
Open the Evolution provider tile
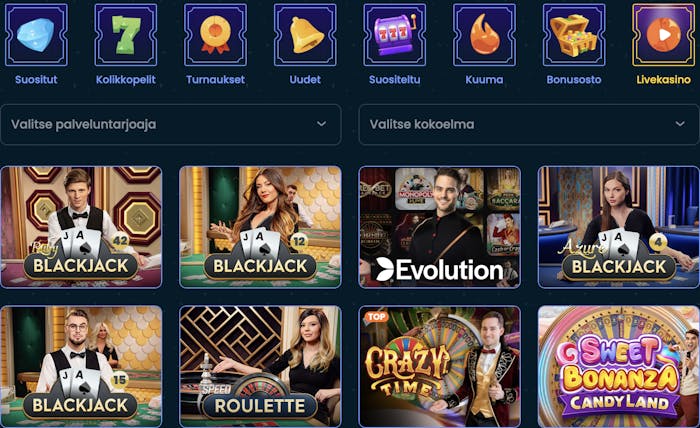[x=440, y=227]
